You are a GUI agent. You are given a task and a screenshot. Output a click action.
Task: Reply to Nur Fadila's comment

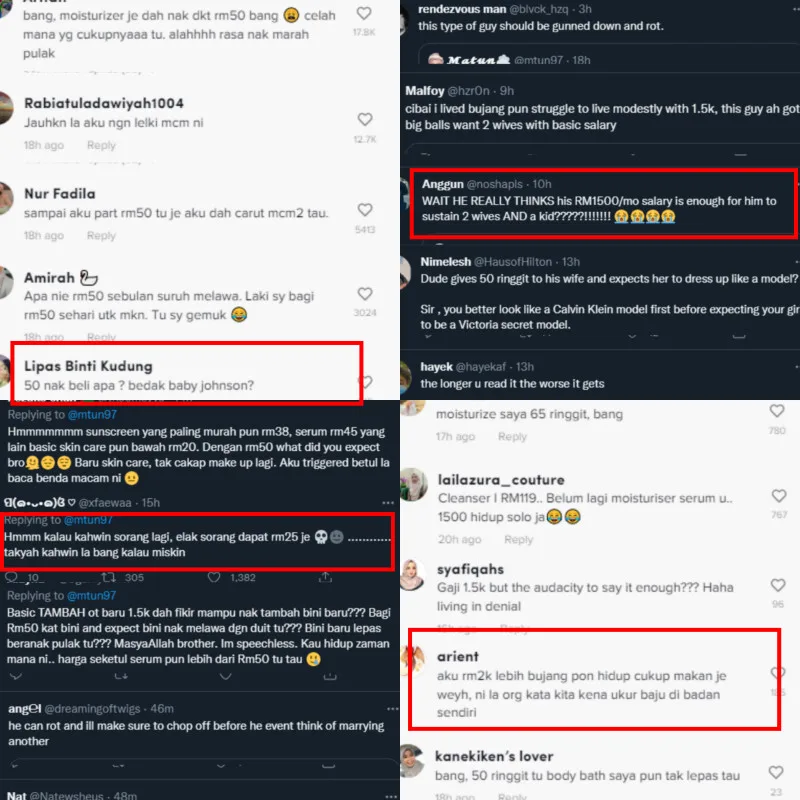coord(101,235)
